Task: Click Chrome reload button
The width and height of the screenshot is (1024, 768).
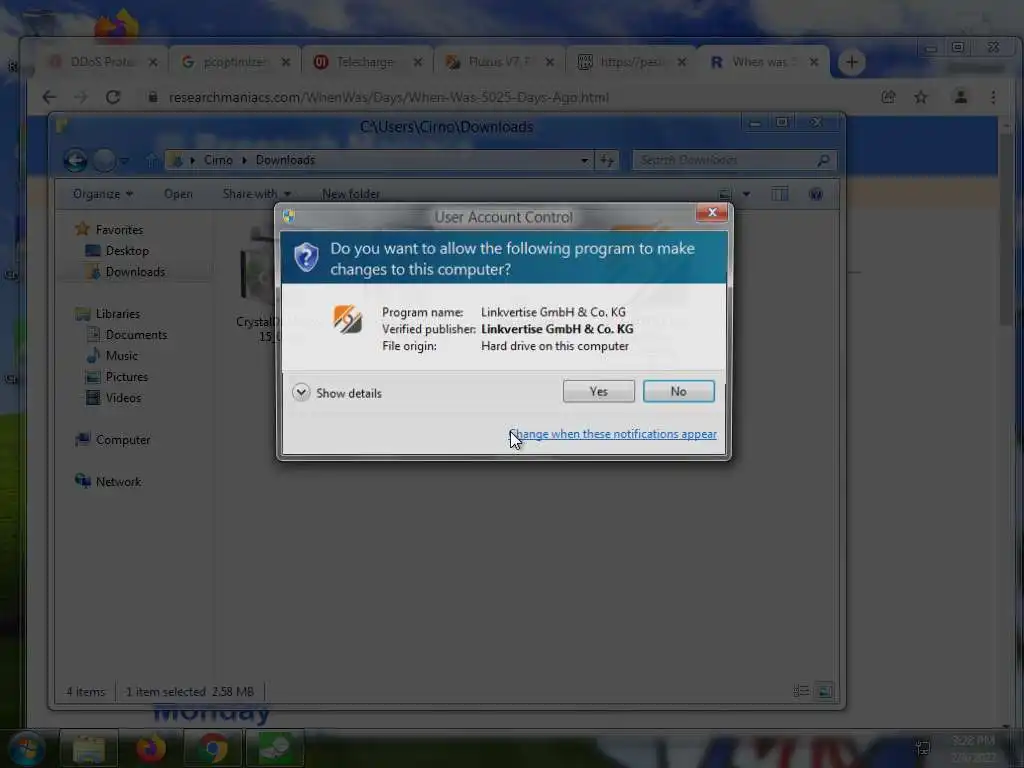Action: point(113,97)
